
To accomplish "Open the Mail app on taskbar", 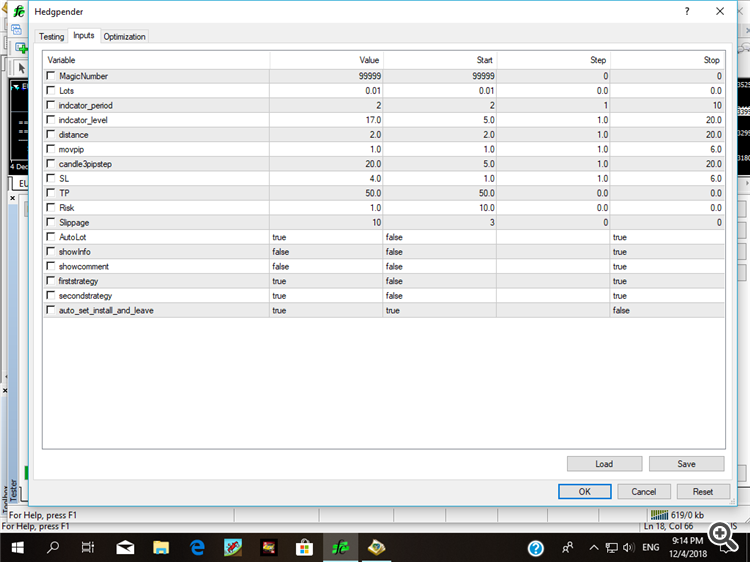I will pos(125,547).
